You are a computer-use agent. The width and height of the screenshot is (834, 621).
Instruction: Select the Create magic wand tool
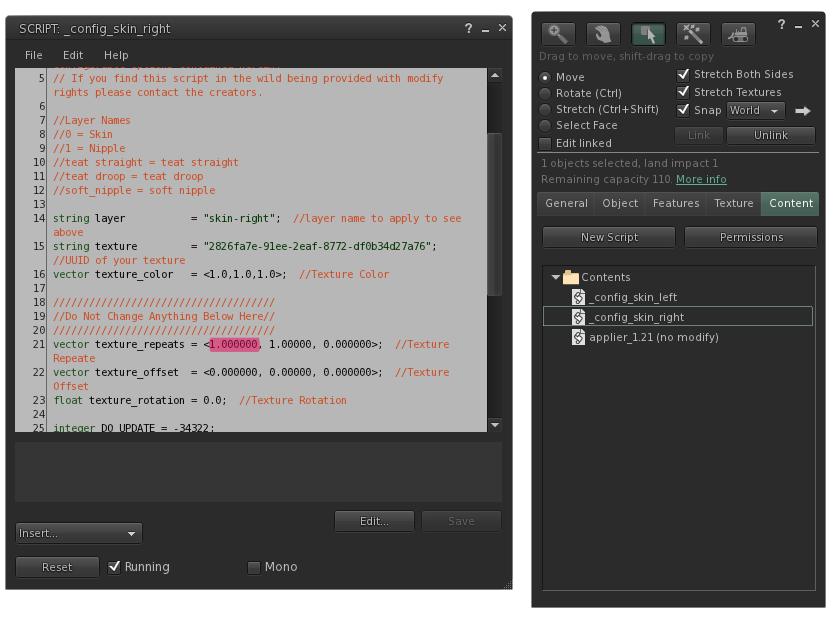click(693, 34)
